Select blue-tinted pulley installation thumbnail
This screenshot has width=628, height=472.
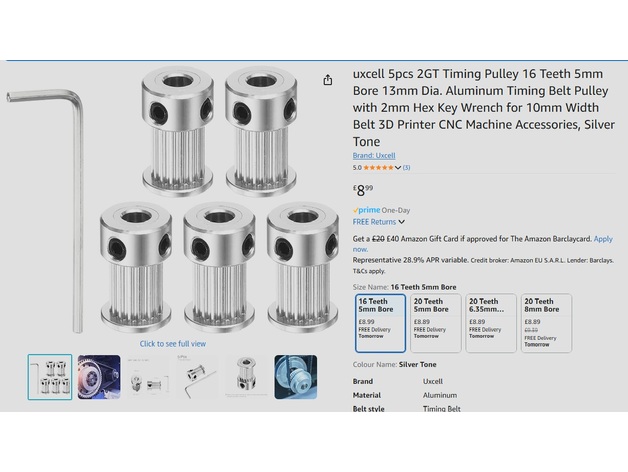click(296, 377)
